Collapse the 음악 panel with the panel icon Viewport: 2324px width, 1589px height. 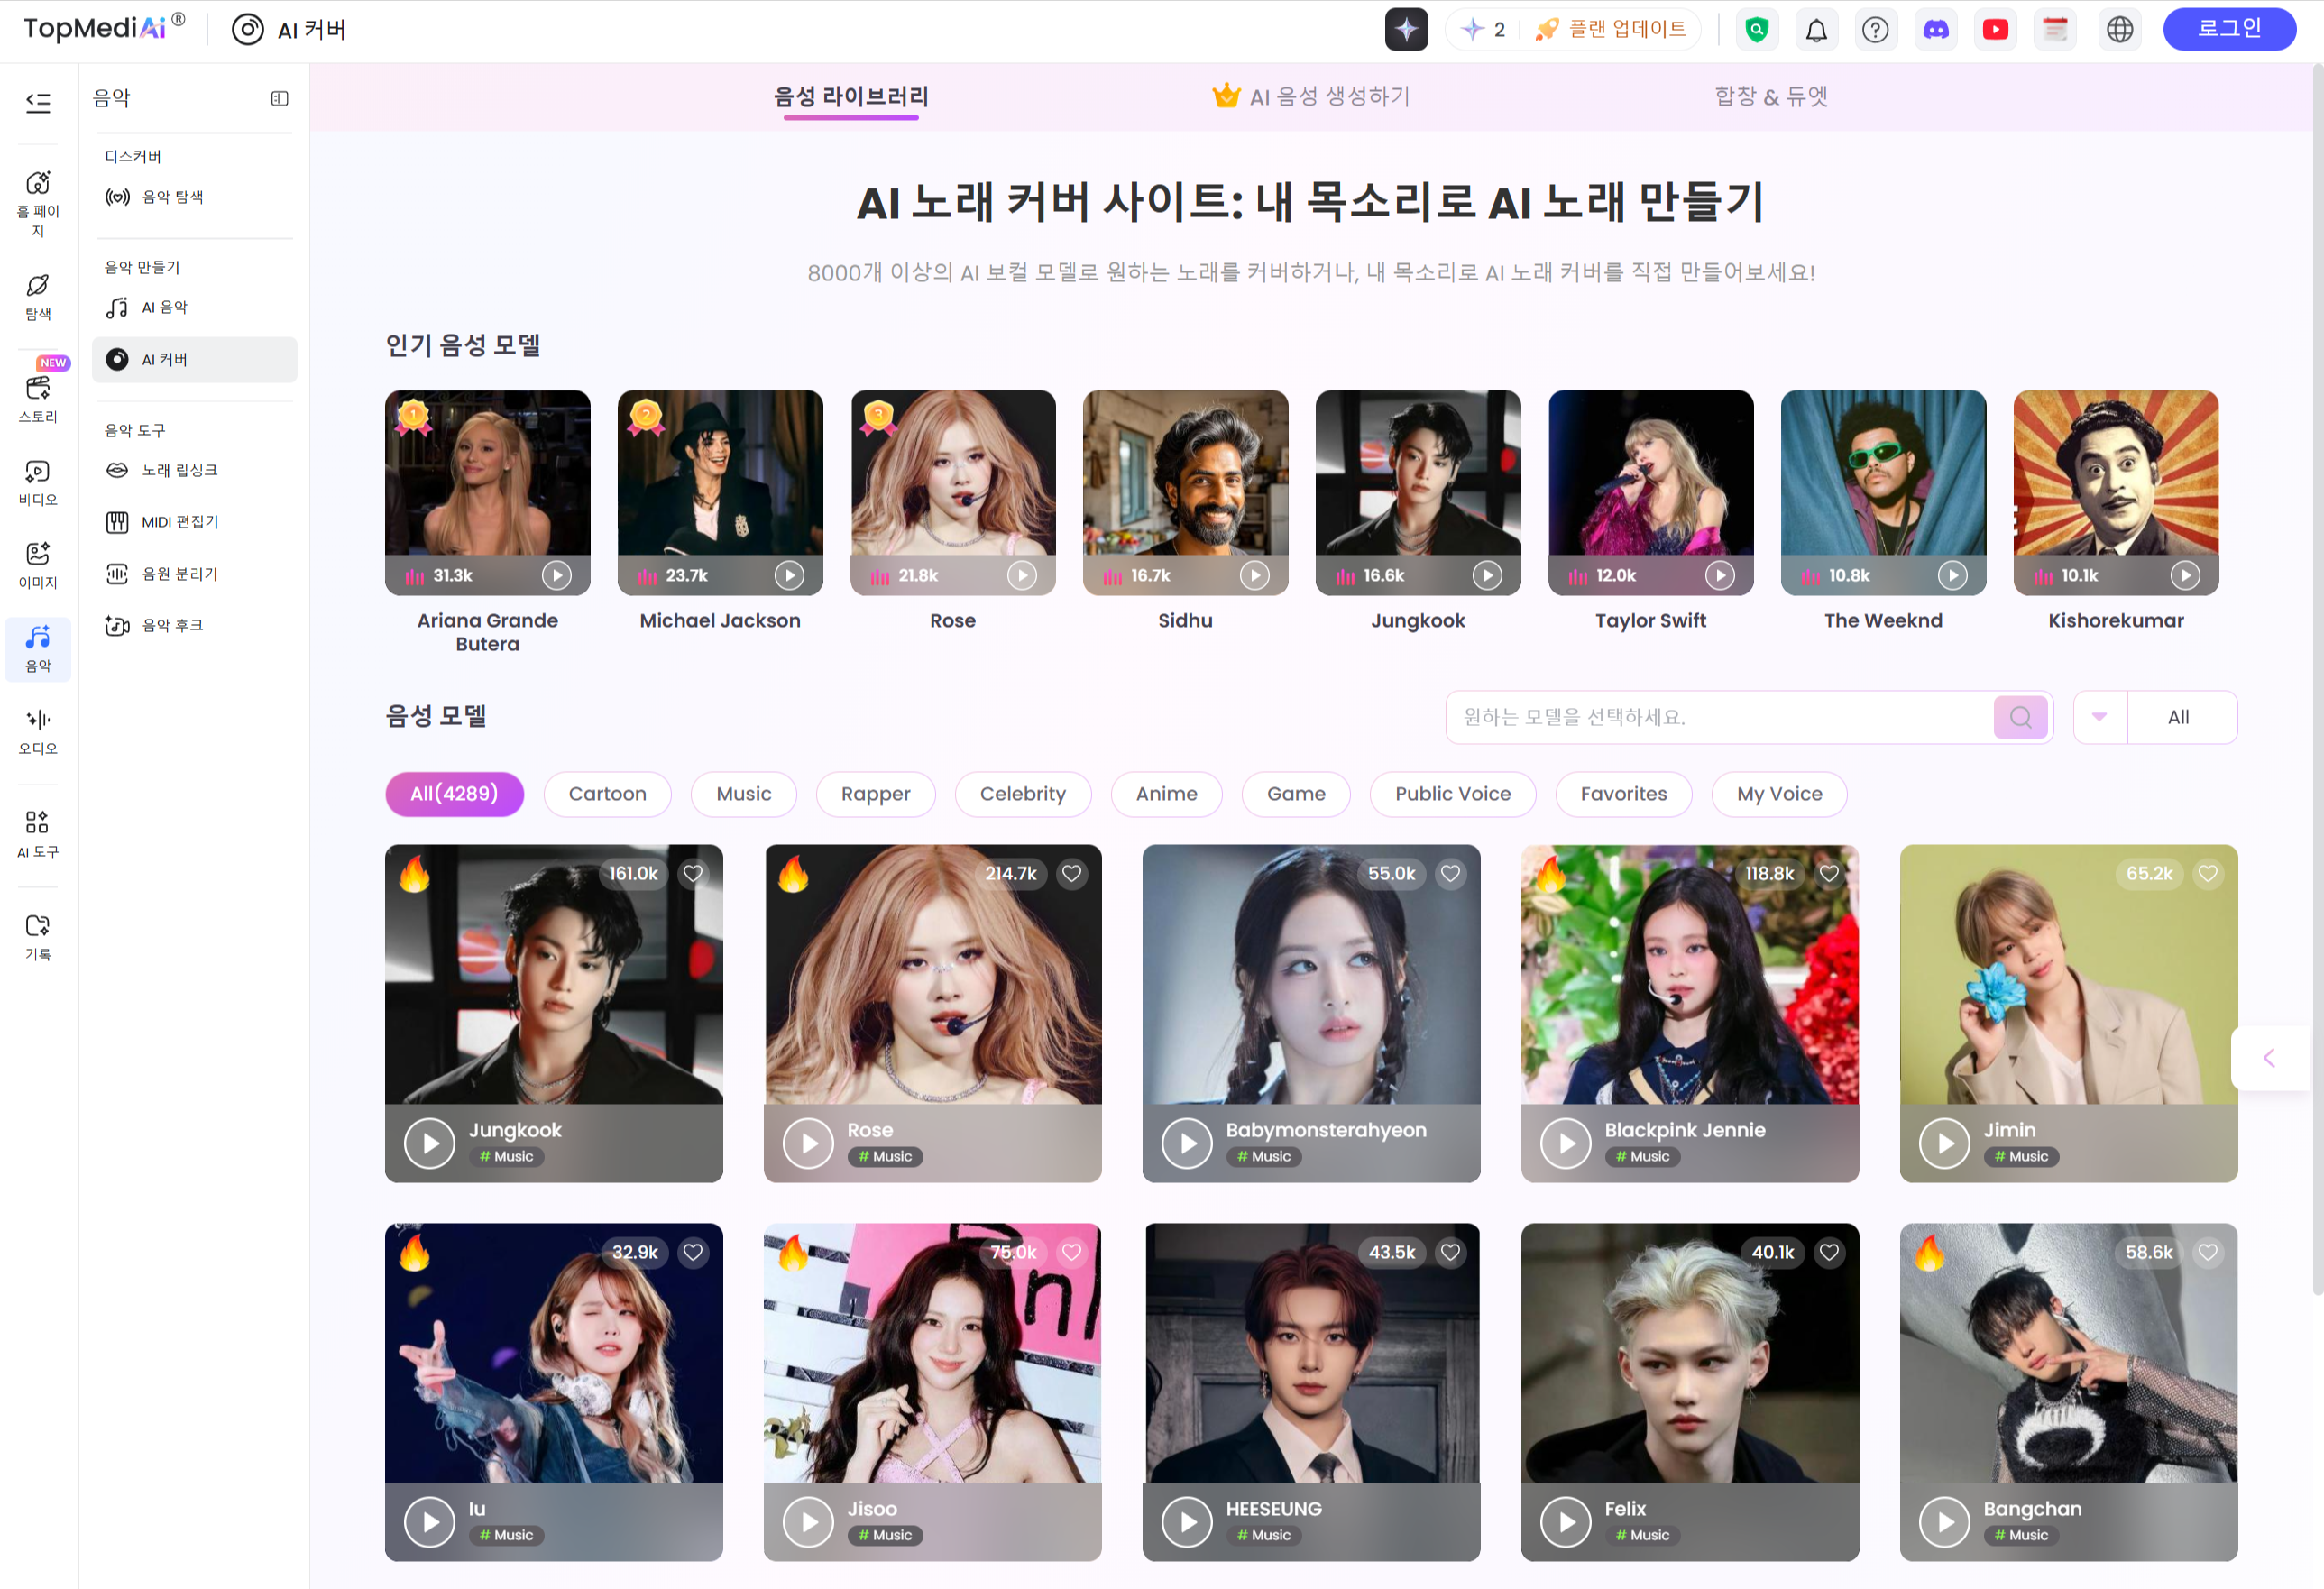click(280, 98)
